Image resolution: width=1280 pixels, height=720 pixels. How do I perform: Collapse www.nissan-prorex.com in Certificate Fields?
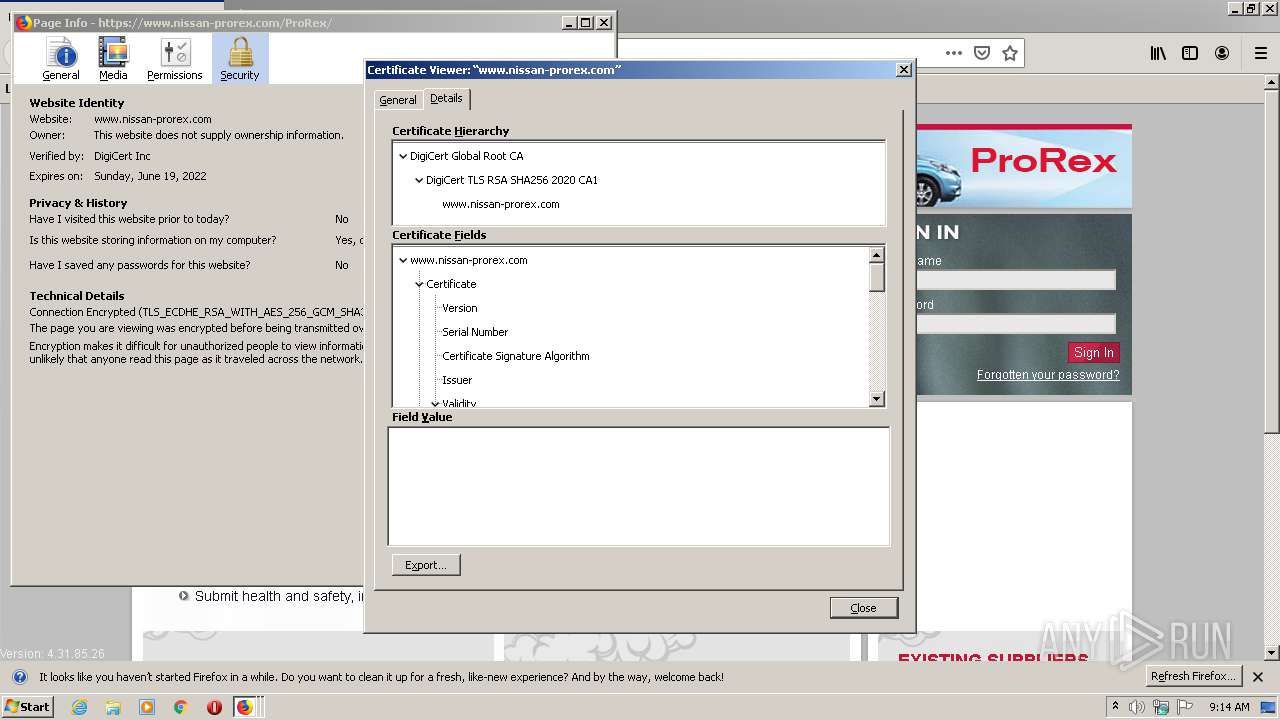tap(402, 260)
